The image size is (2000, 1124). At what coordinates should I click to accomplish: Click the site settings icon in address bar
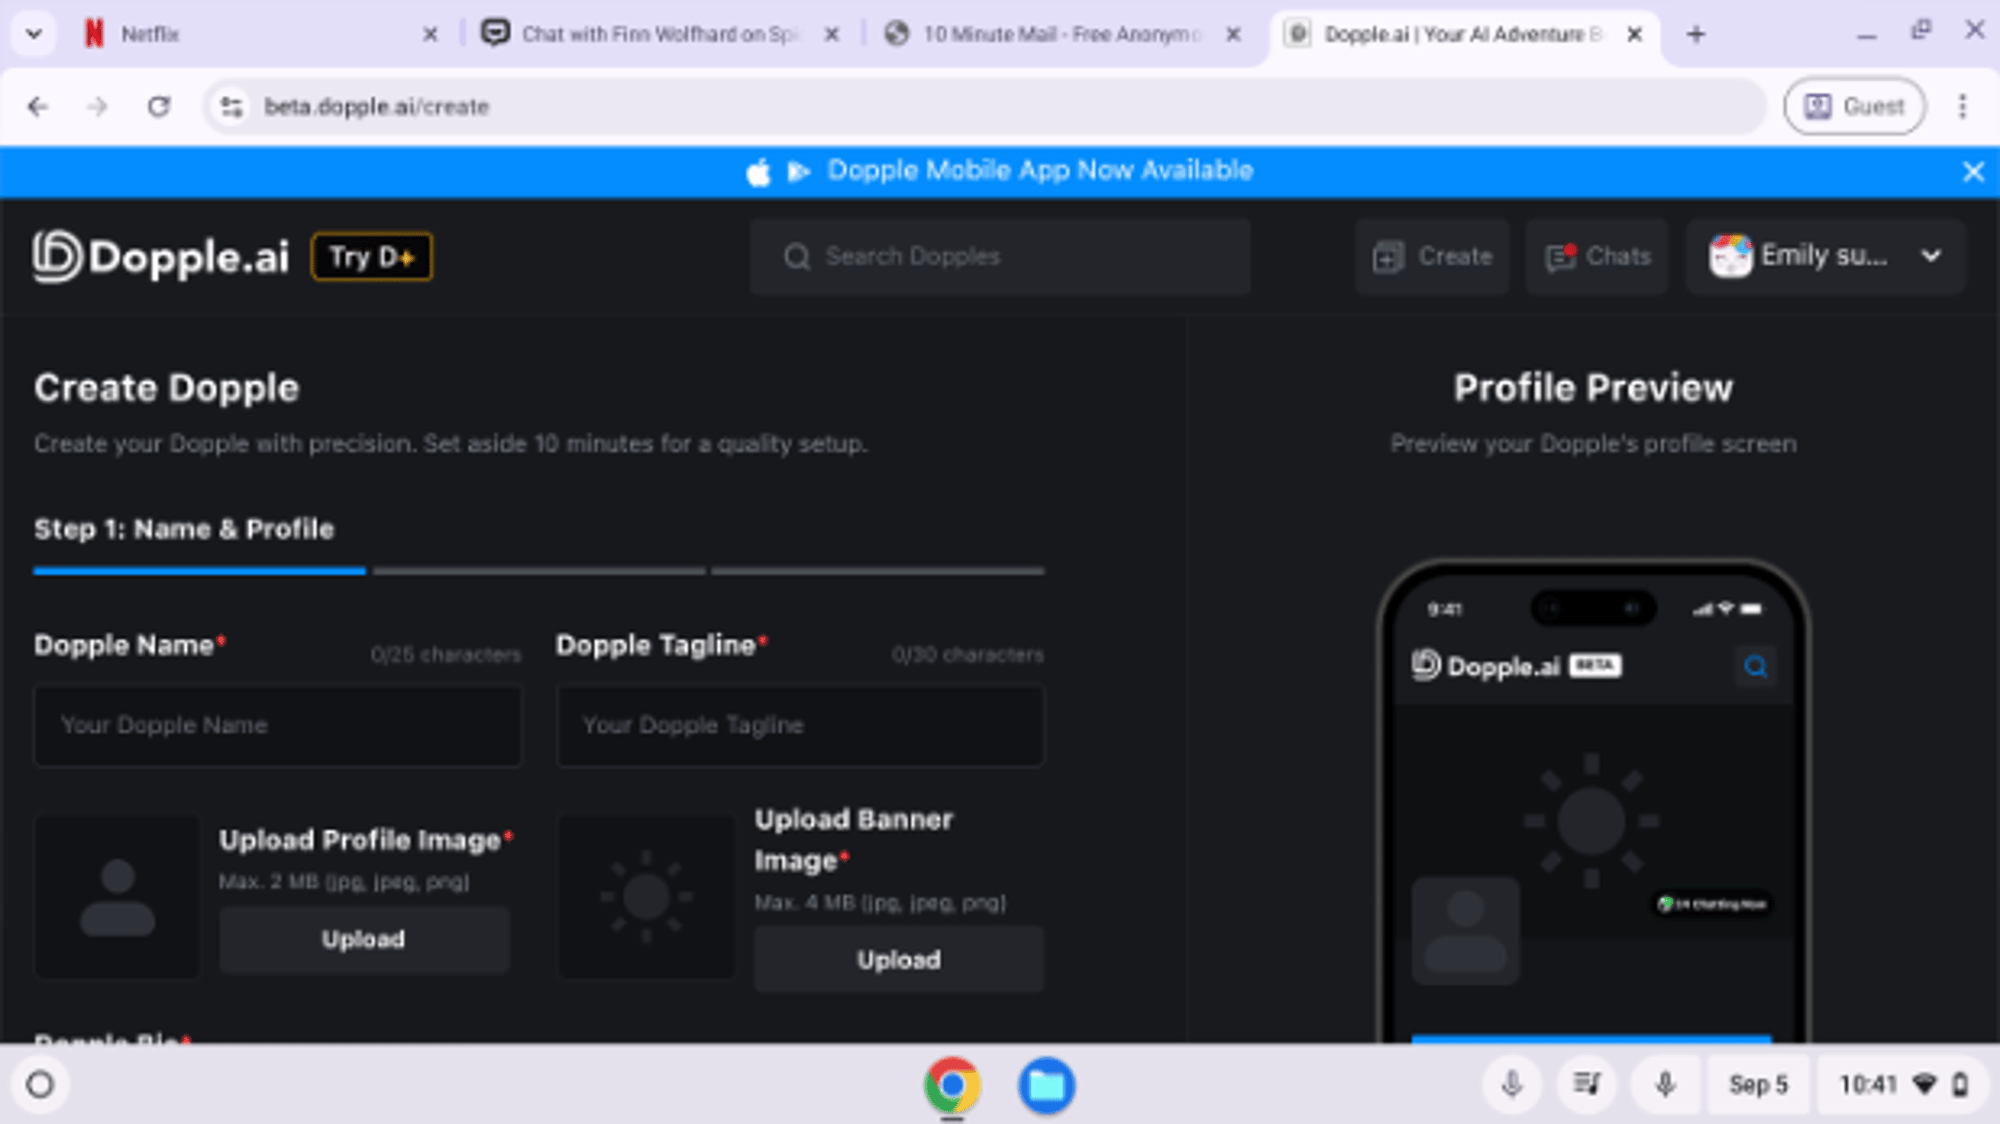click(x=232, y=107)
